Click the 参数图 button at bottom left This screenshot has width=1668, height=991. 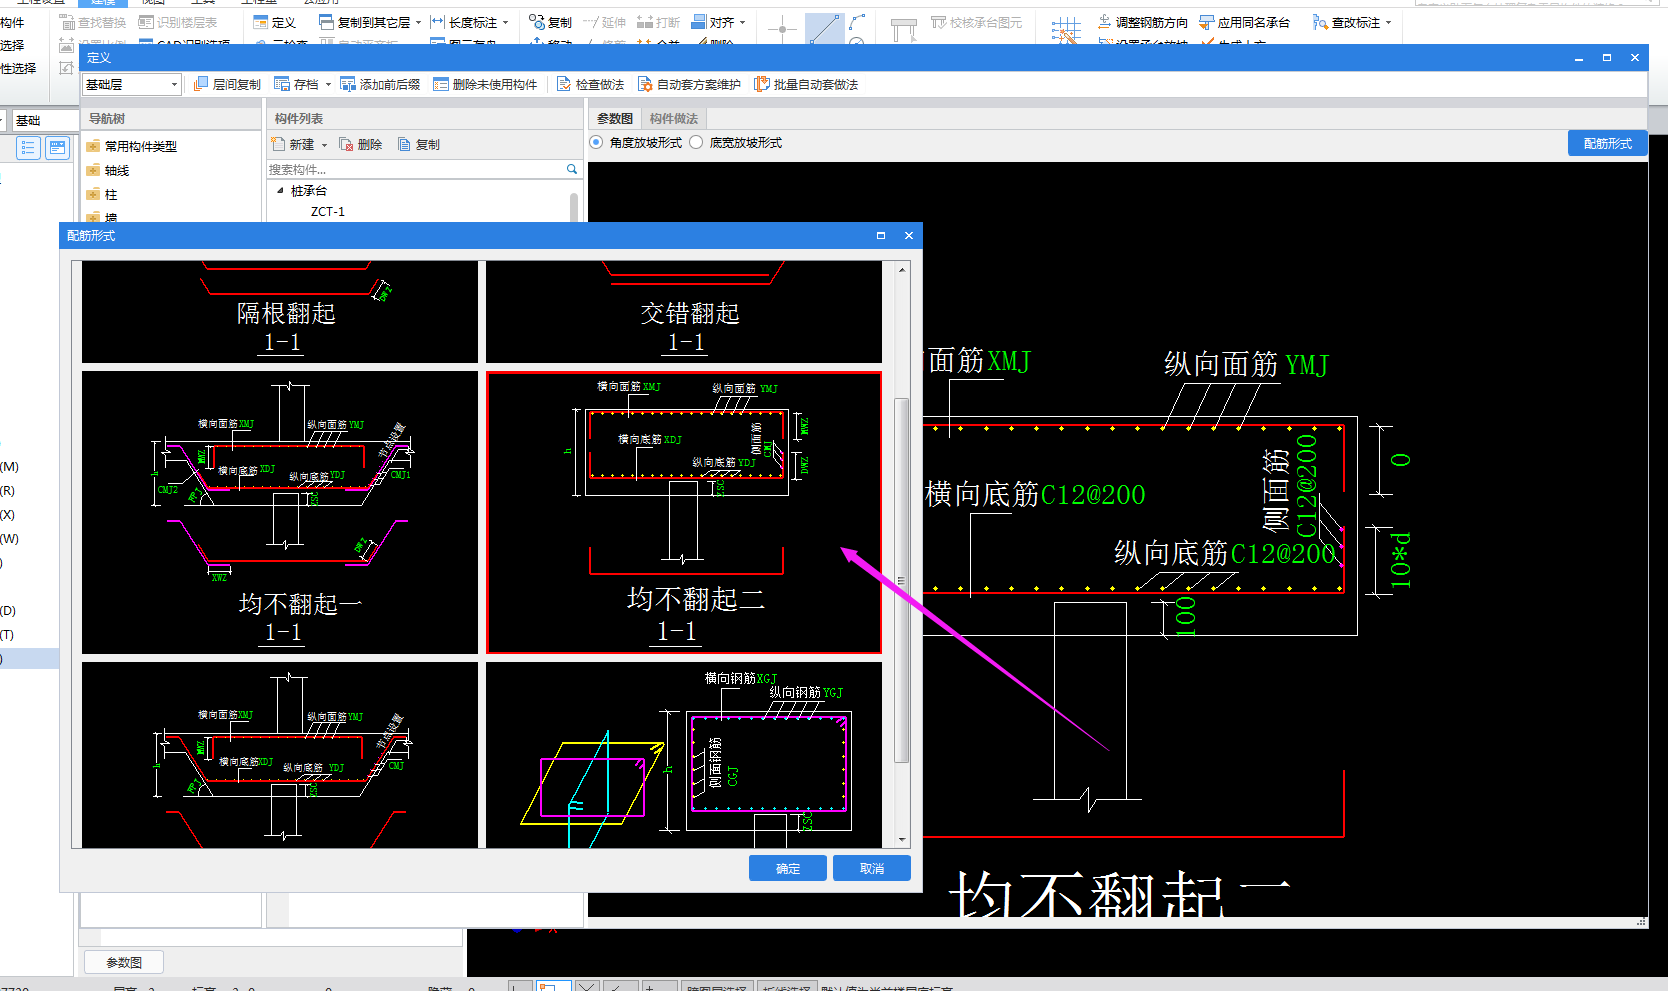123,963
